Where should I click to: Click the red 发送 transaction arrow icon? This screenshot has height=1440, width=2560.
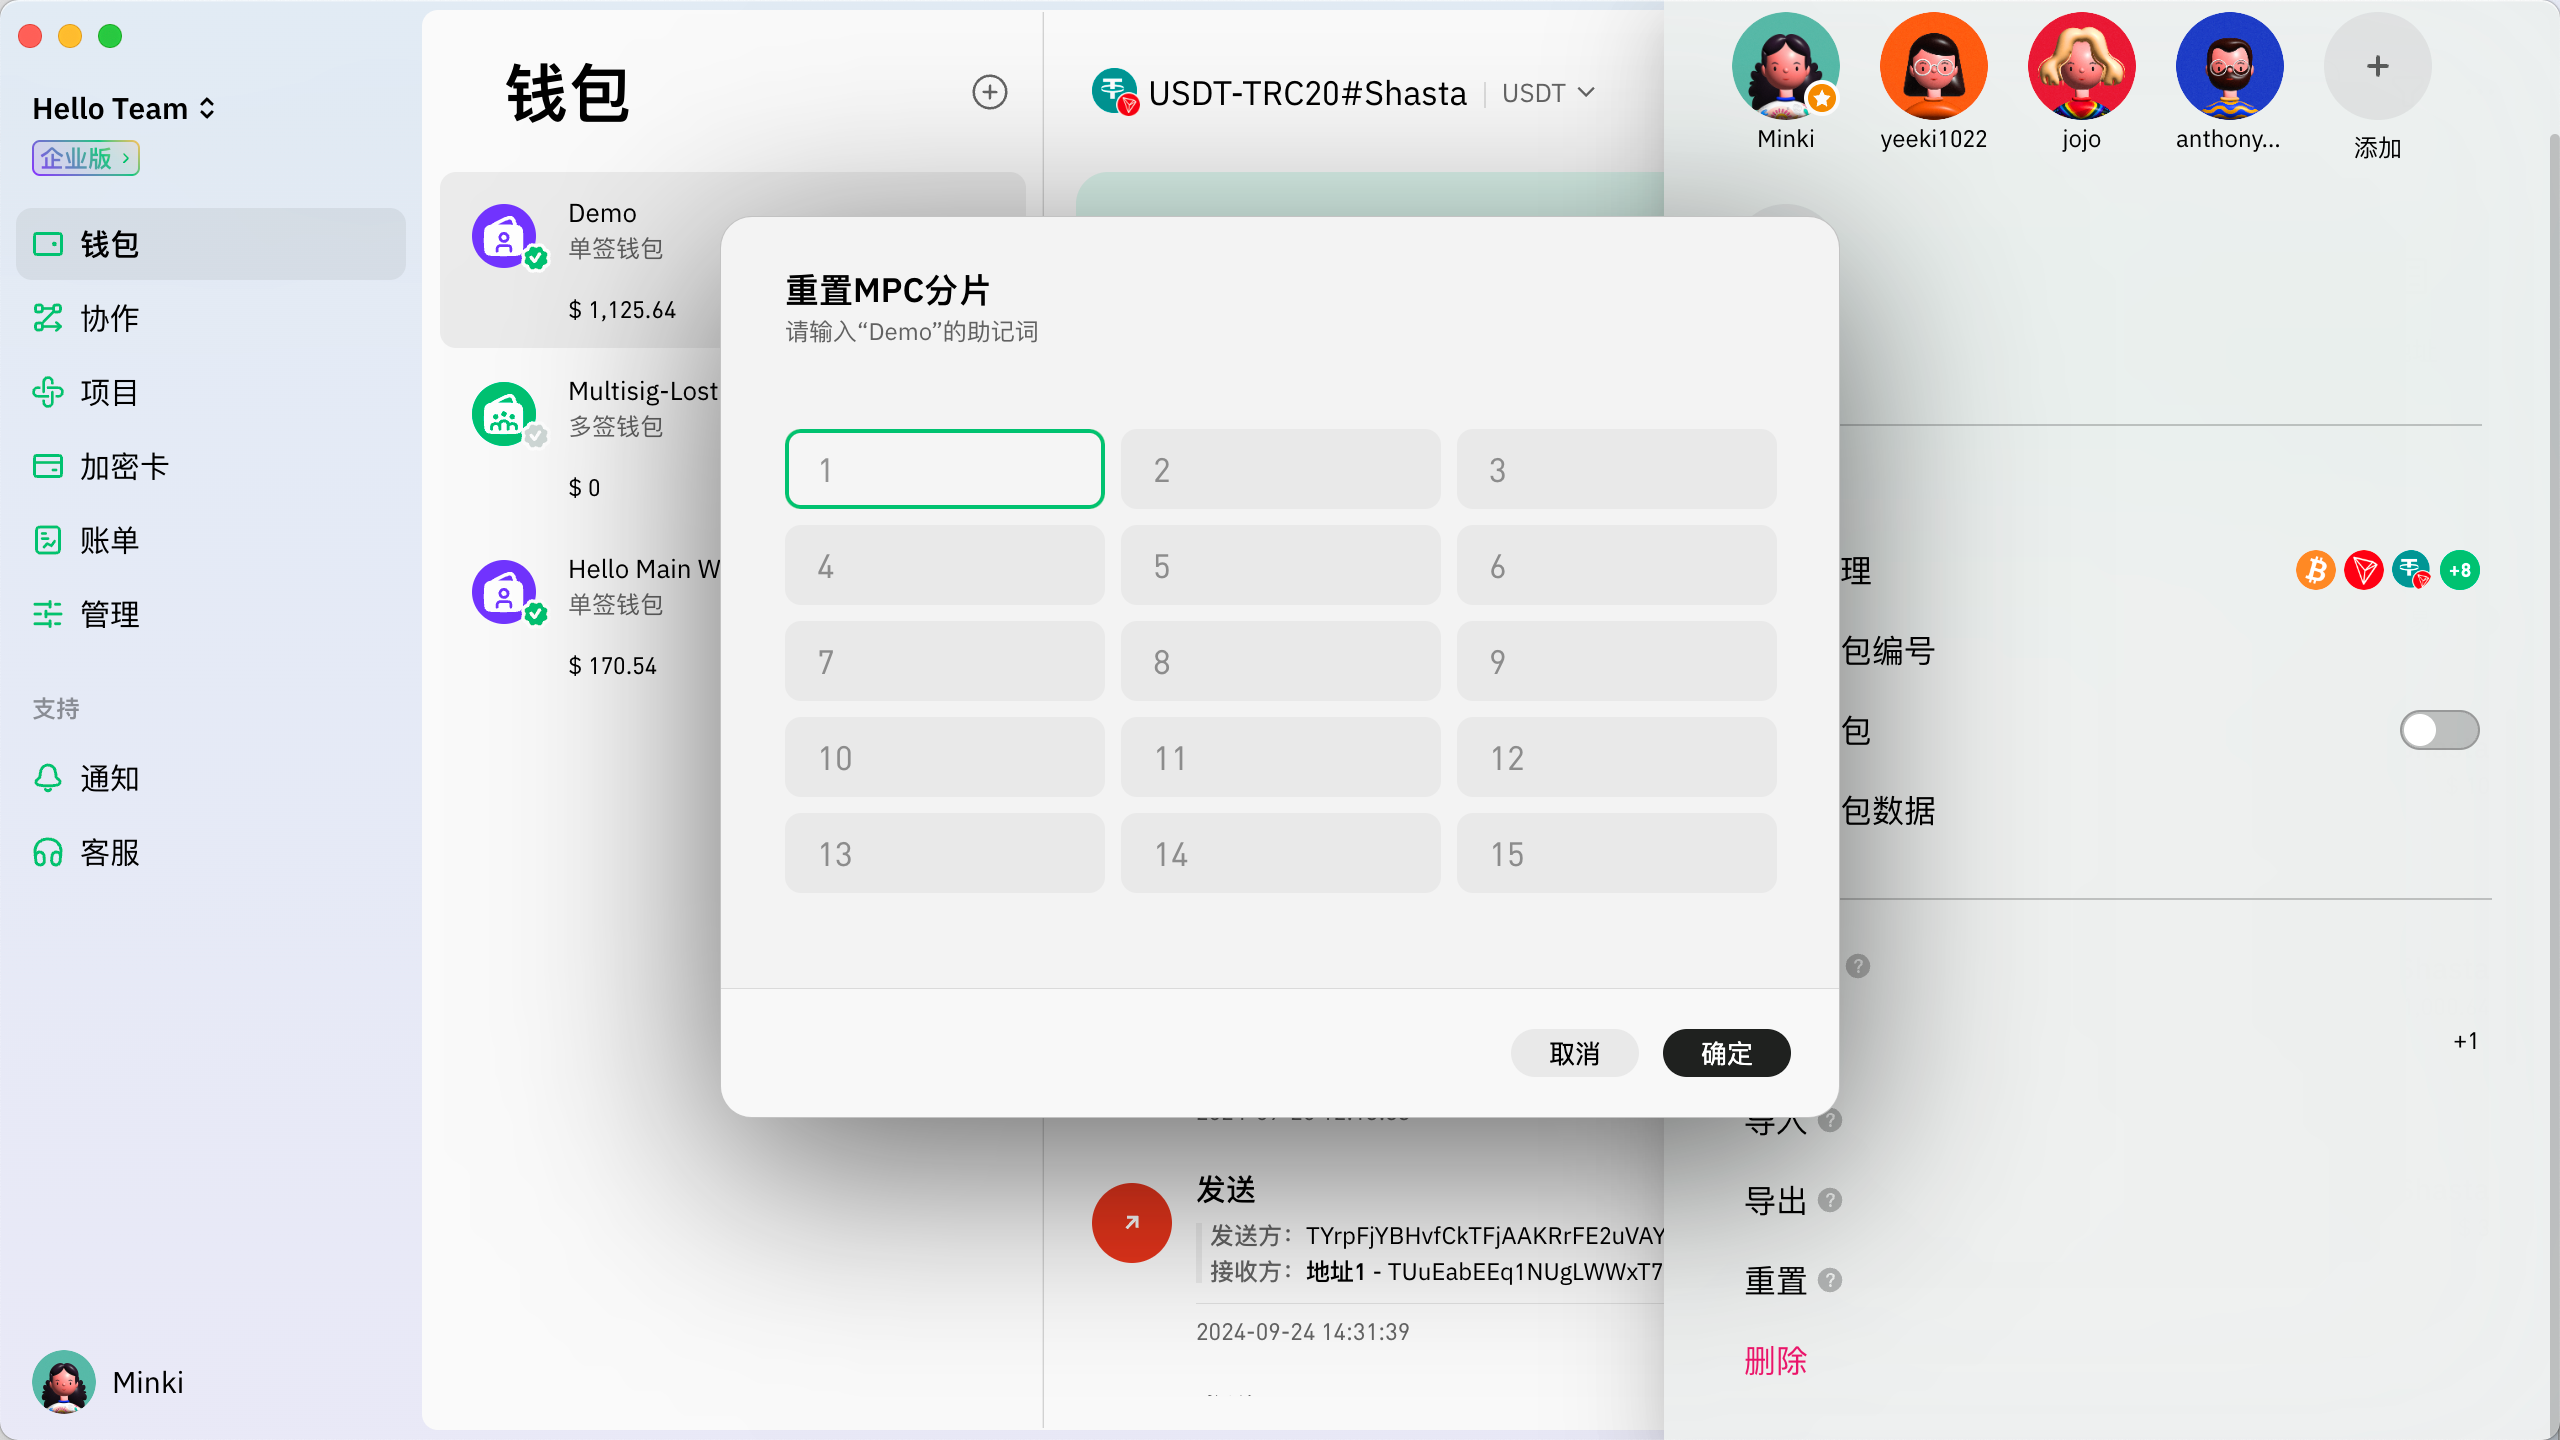(1131, 1222)
